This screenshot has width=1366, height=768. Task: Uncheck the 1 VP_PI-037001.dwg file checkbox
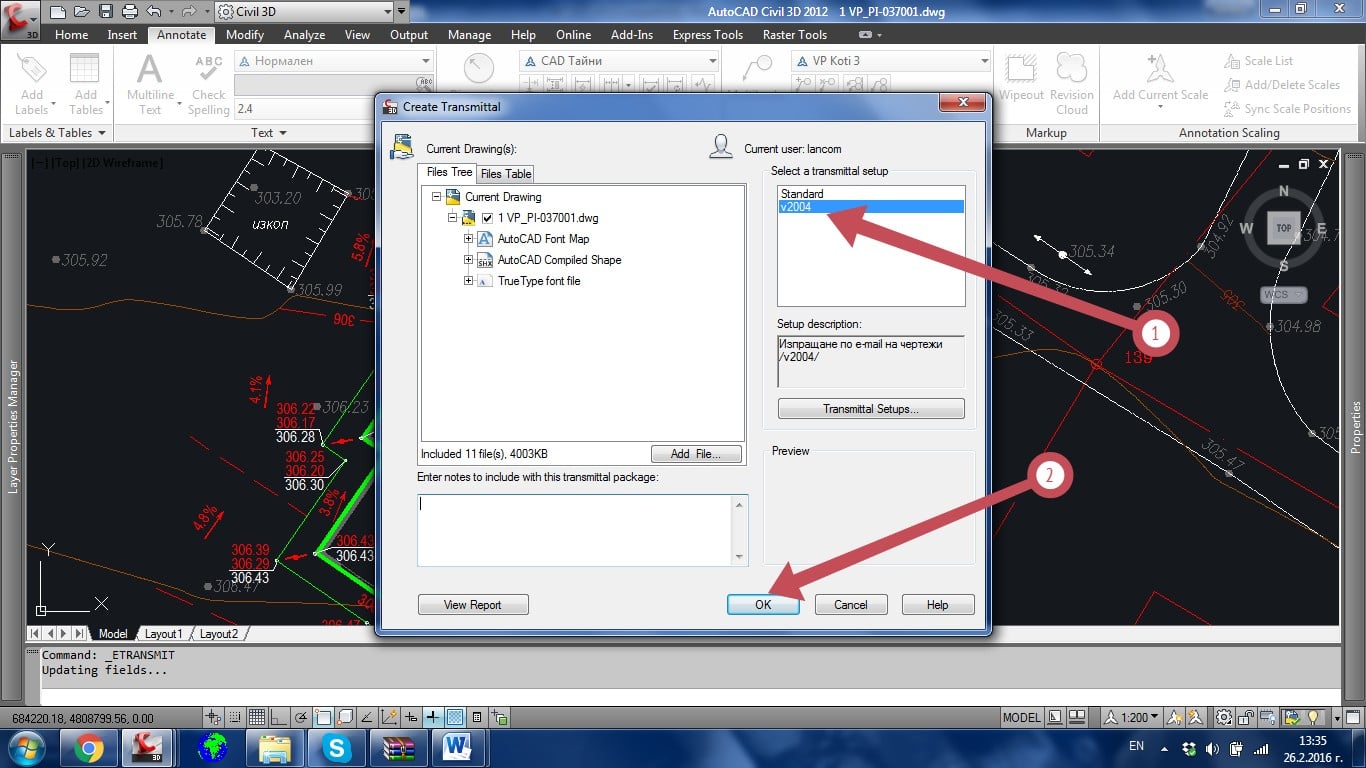tap(487, 218)
